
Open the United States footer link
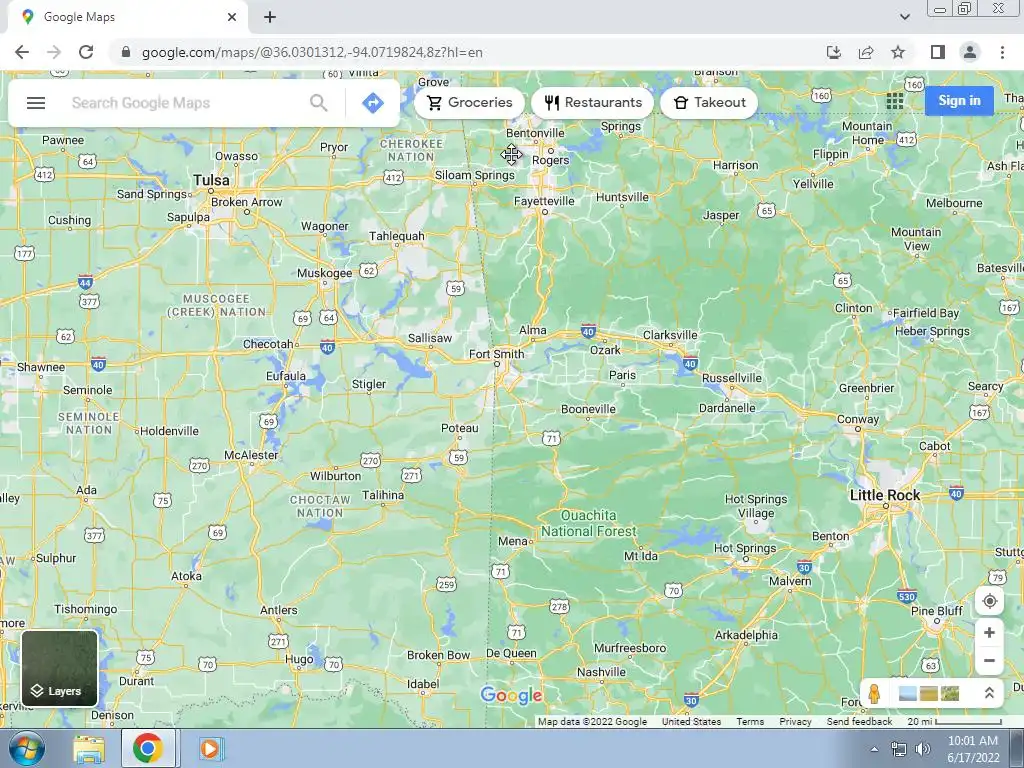click(x=691, y=722)
